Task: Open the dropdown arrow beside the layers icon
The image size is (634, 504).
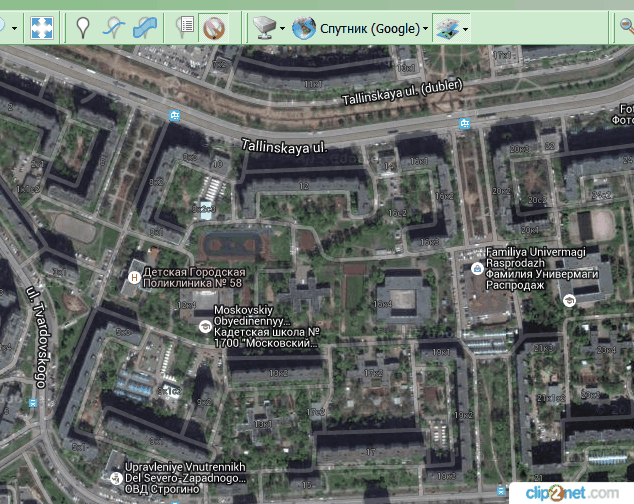Action: pos(465,29)
